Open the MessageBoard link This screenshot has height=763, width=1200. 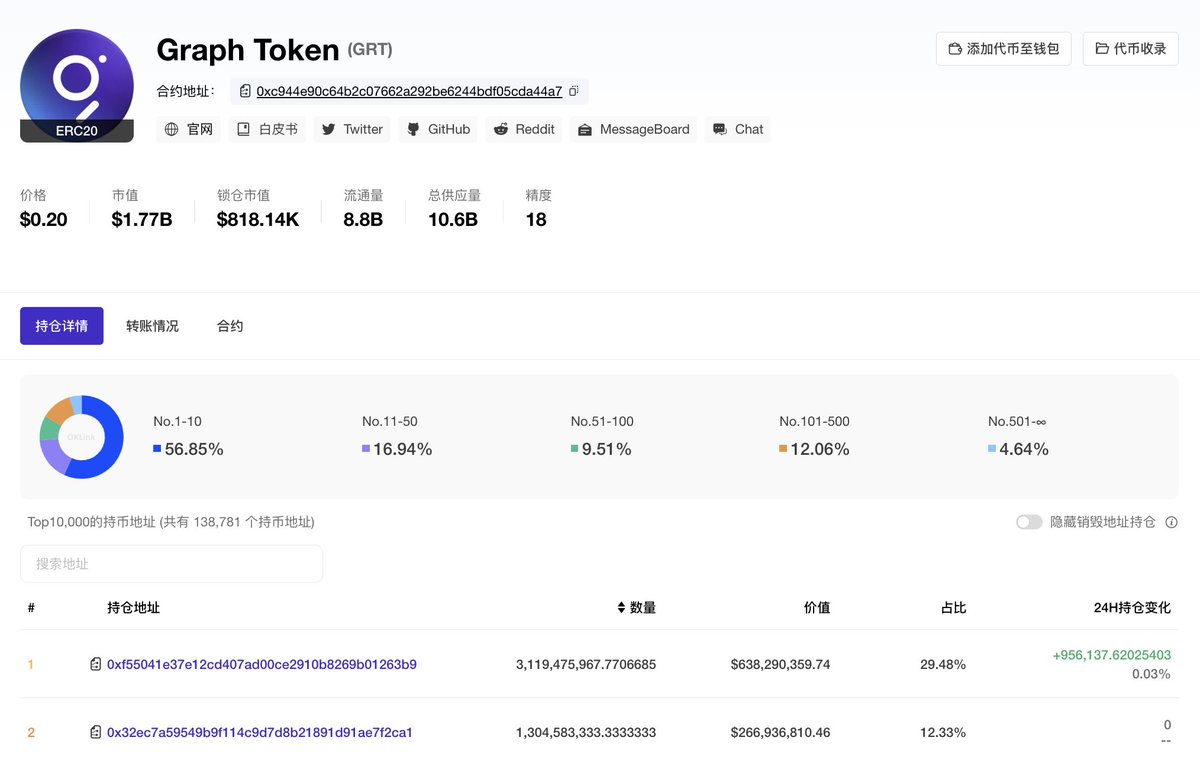point(633,129)
